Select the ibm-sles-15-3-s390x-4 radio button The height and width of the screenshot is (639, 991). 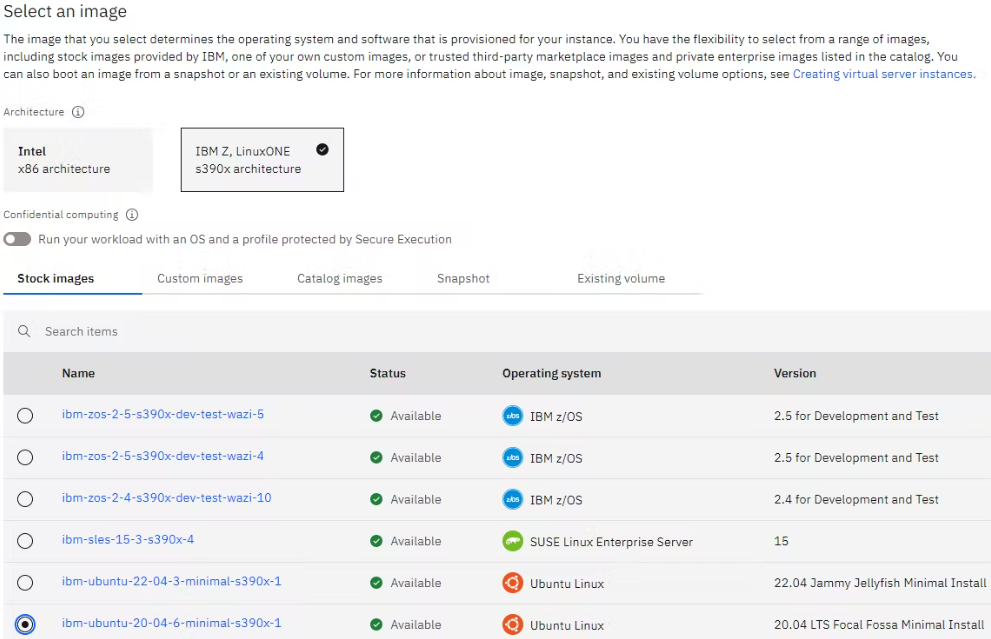pos(25,541)
